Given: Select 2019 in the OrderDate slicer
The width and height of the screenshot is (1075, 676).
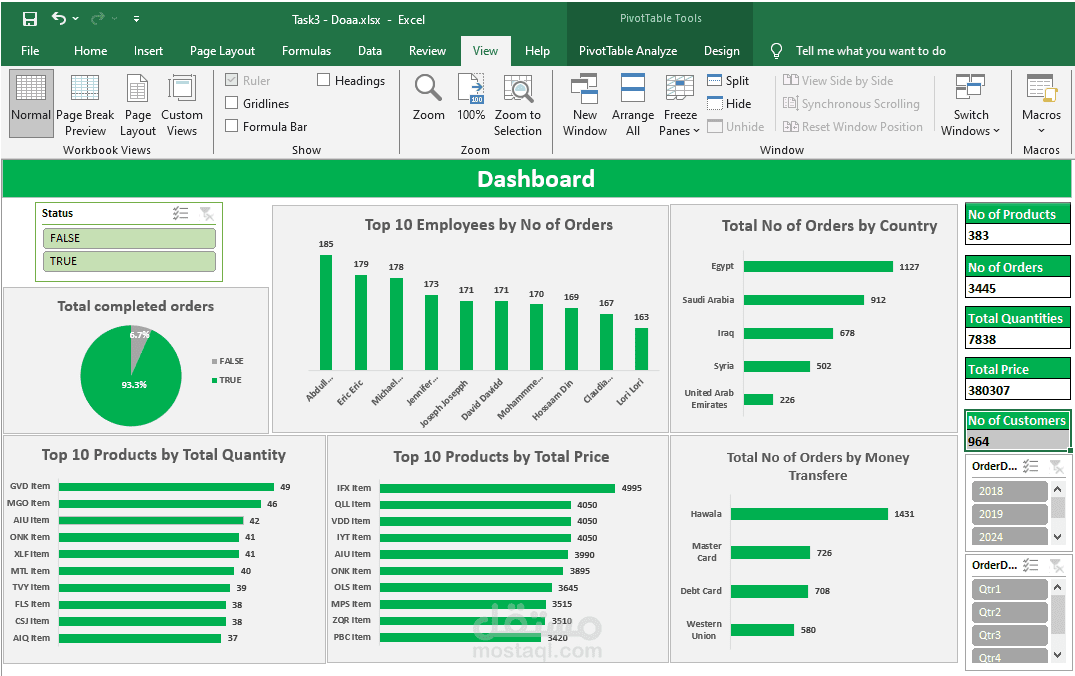Looking at the screenshot, I should point(1009,513).
